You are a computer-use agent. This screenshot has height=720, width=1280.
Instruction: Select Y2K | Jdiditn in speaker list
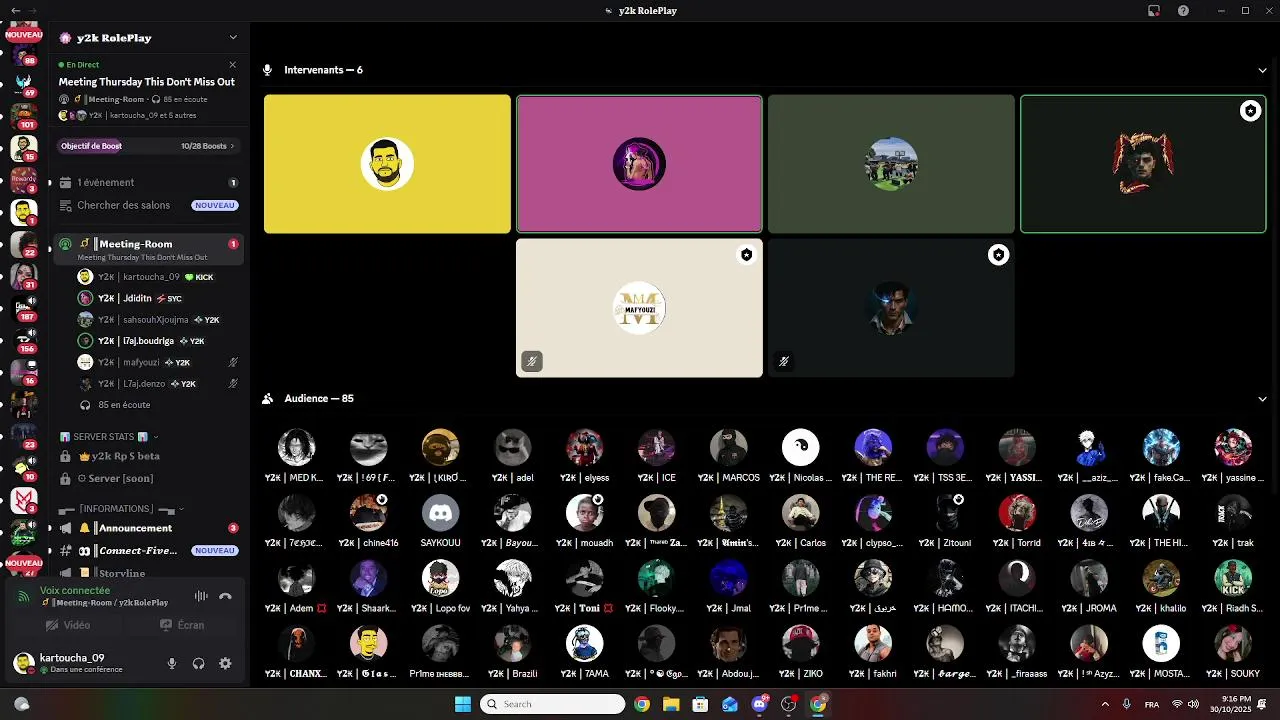(x=158, y=298)
